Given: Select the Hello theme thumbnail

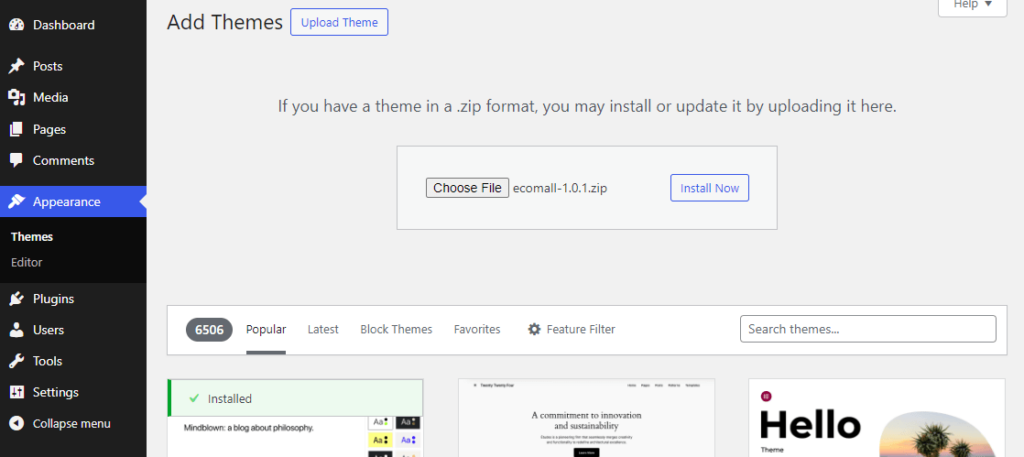Looking at the screenshot, I should (877, 418).
